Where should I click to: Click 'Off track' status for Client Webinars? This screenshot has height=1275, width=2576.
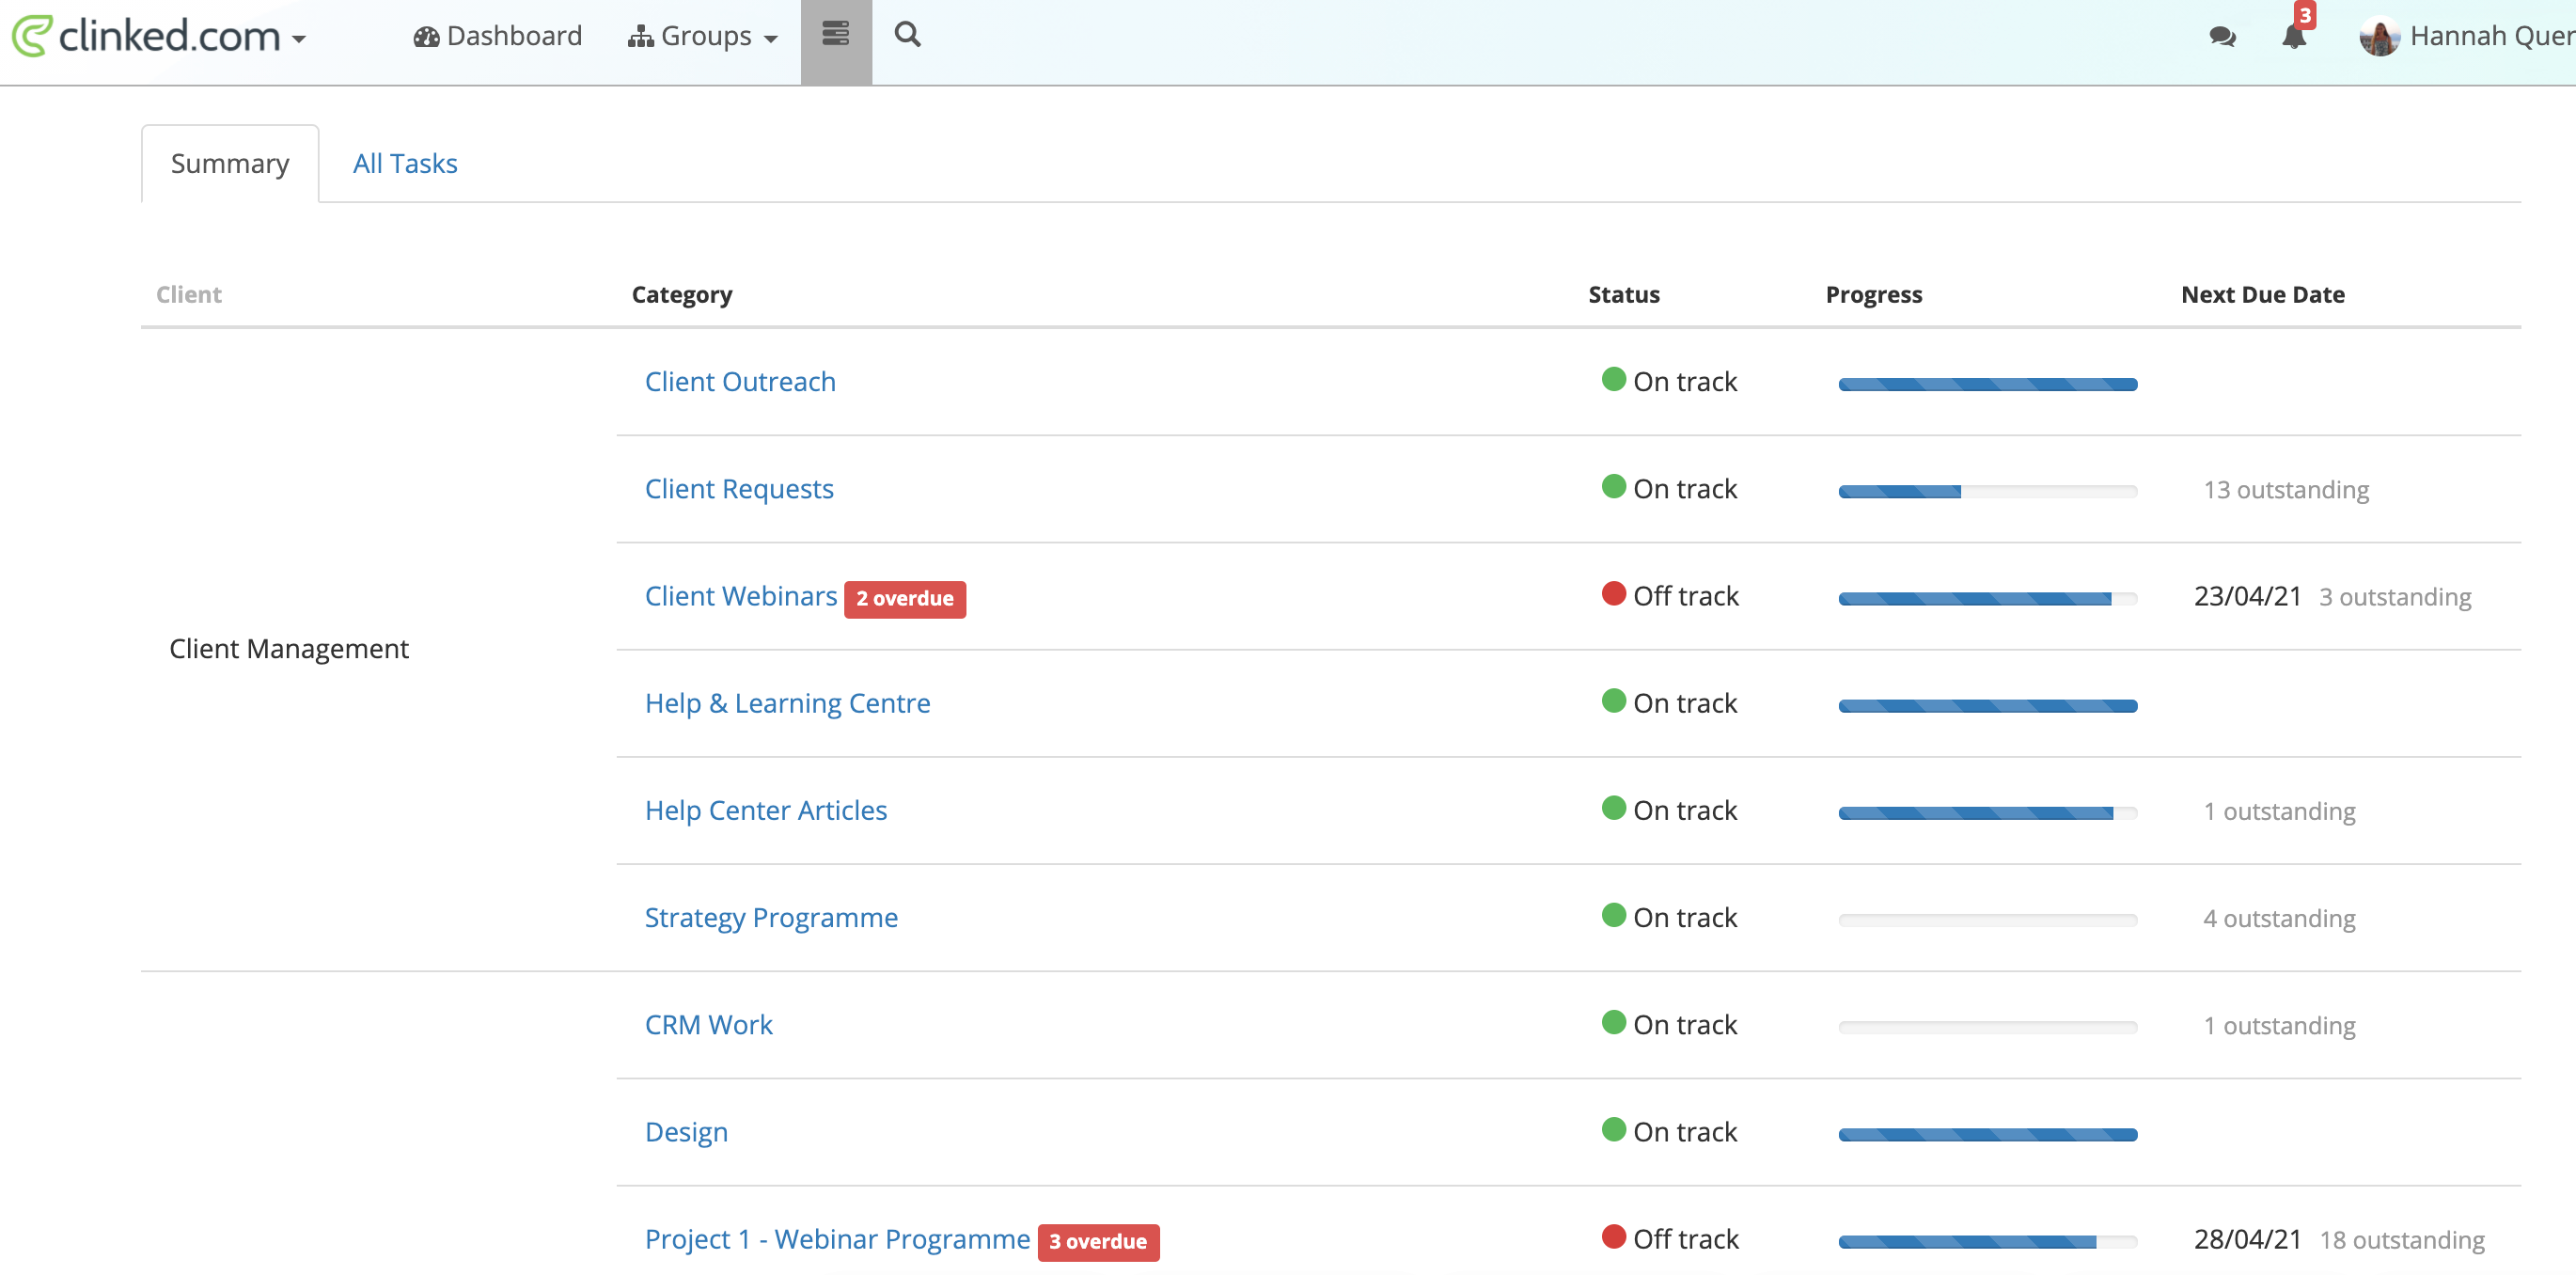[1685, 595]
